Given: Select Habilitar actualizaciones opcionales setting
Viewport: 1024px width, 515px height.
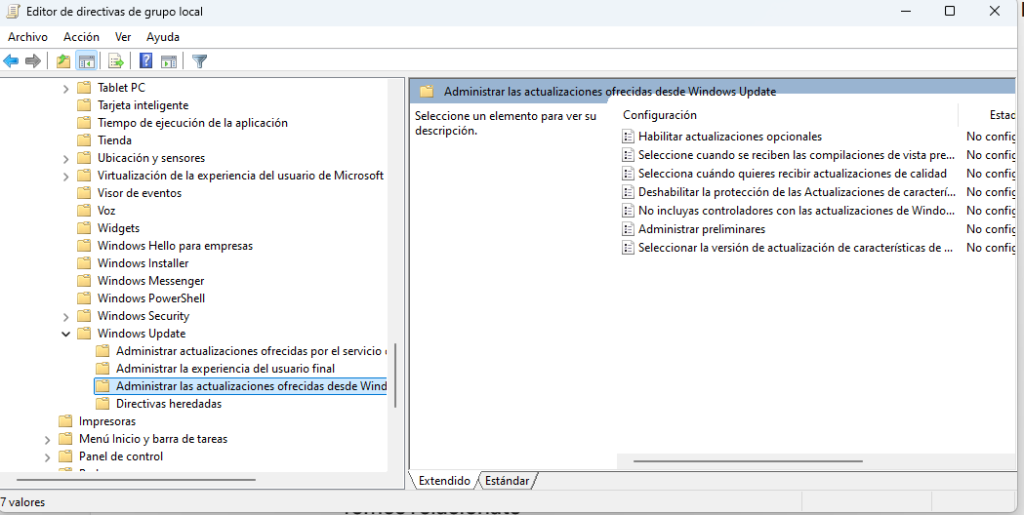Looking at the screenshot, I should coord(730,136).
